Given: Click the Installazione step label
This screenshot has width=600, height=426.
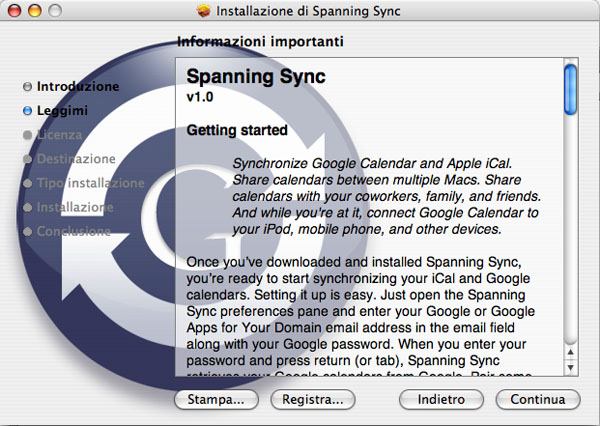Looking at the screenshot, I should coord(75,207).
